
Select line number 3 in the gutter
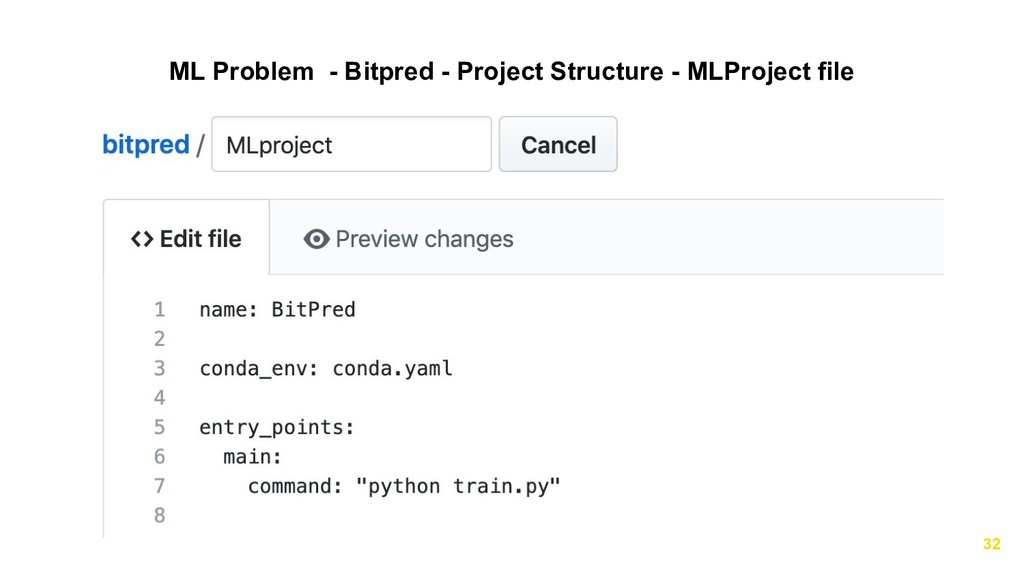pyautogui.click(x=159, y=368)
